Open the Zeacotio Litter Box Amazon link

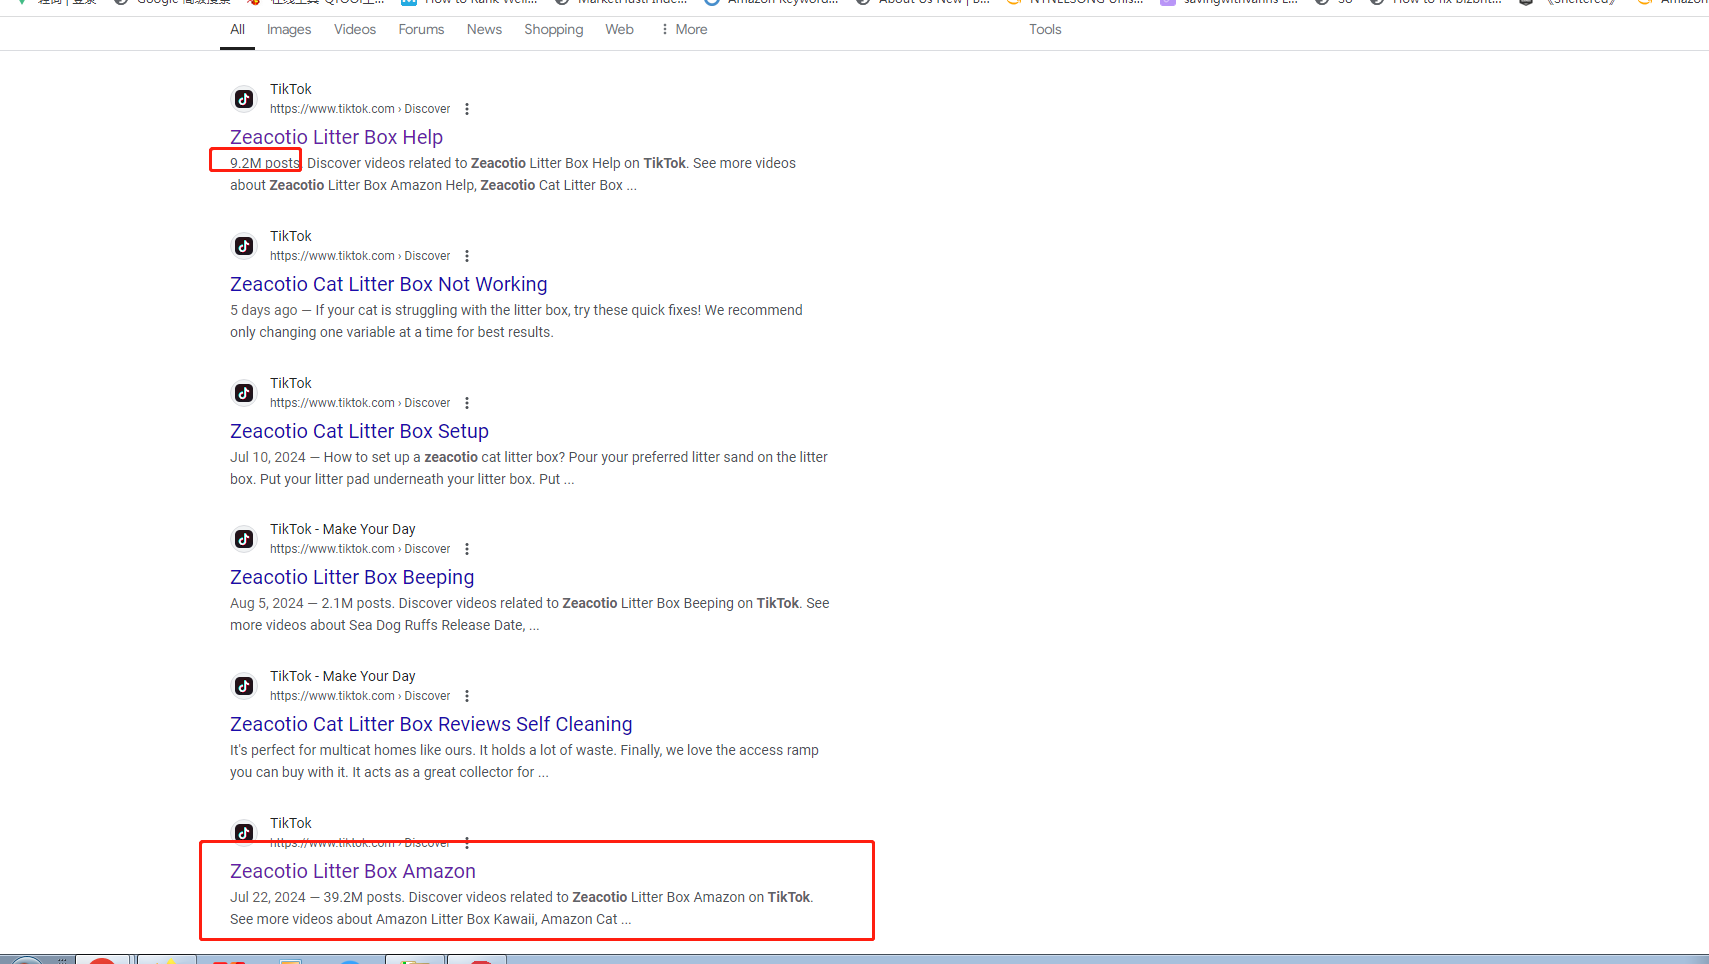tap(353, 871)
